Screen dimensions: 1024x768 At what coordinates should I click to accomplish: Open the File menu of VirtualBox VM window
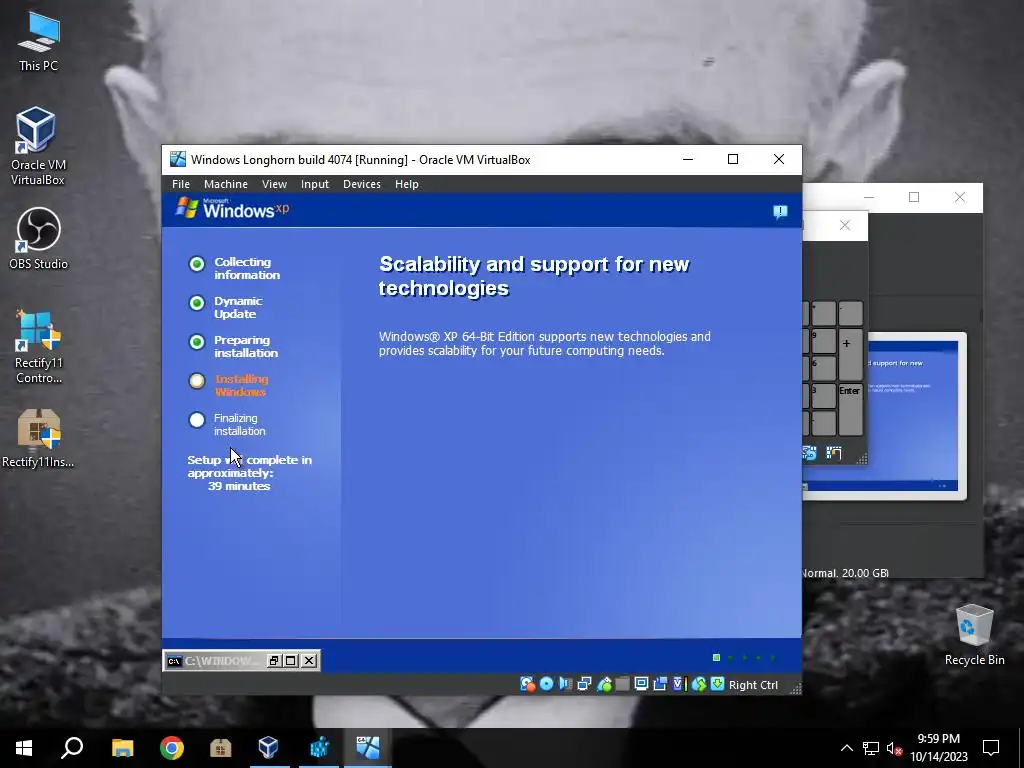[181, 184]
